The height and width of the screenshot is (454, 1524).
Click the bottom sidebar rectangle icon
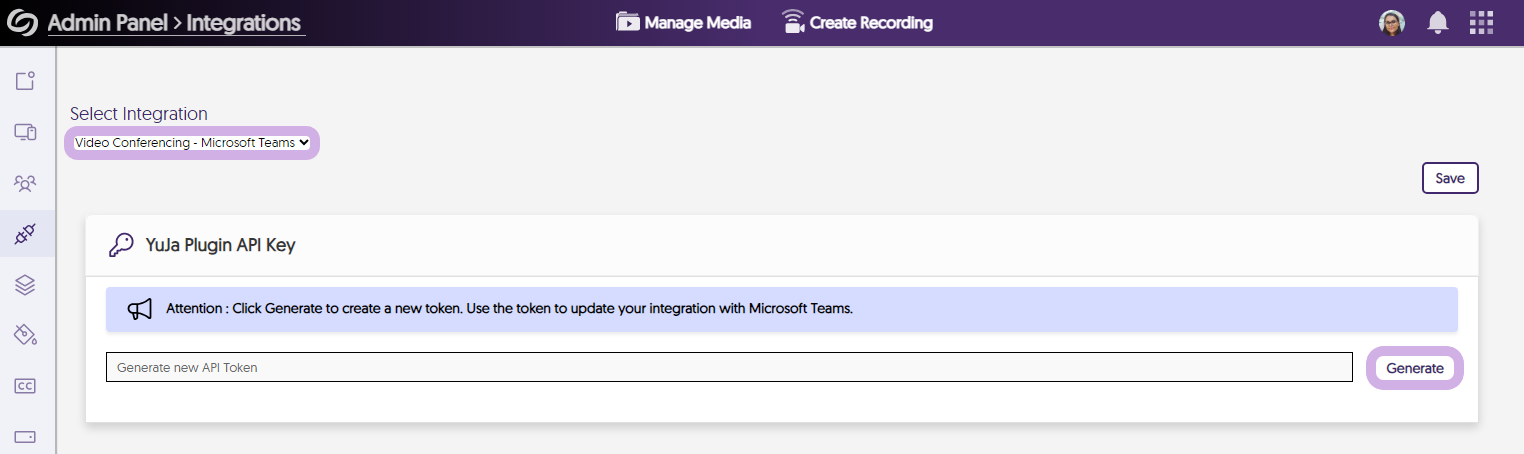click(x=26, y=437)
